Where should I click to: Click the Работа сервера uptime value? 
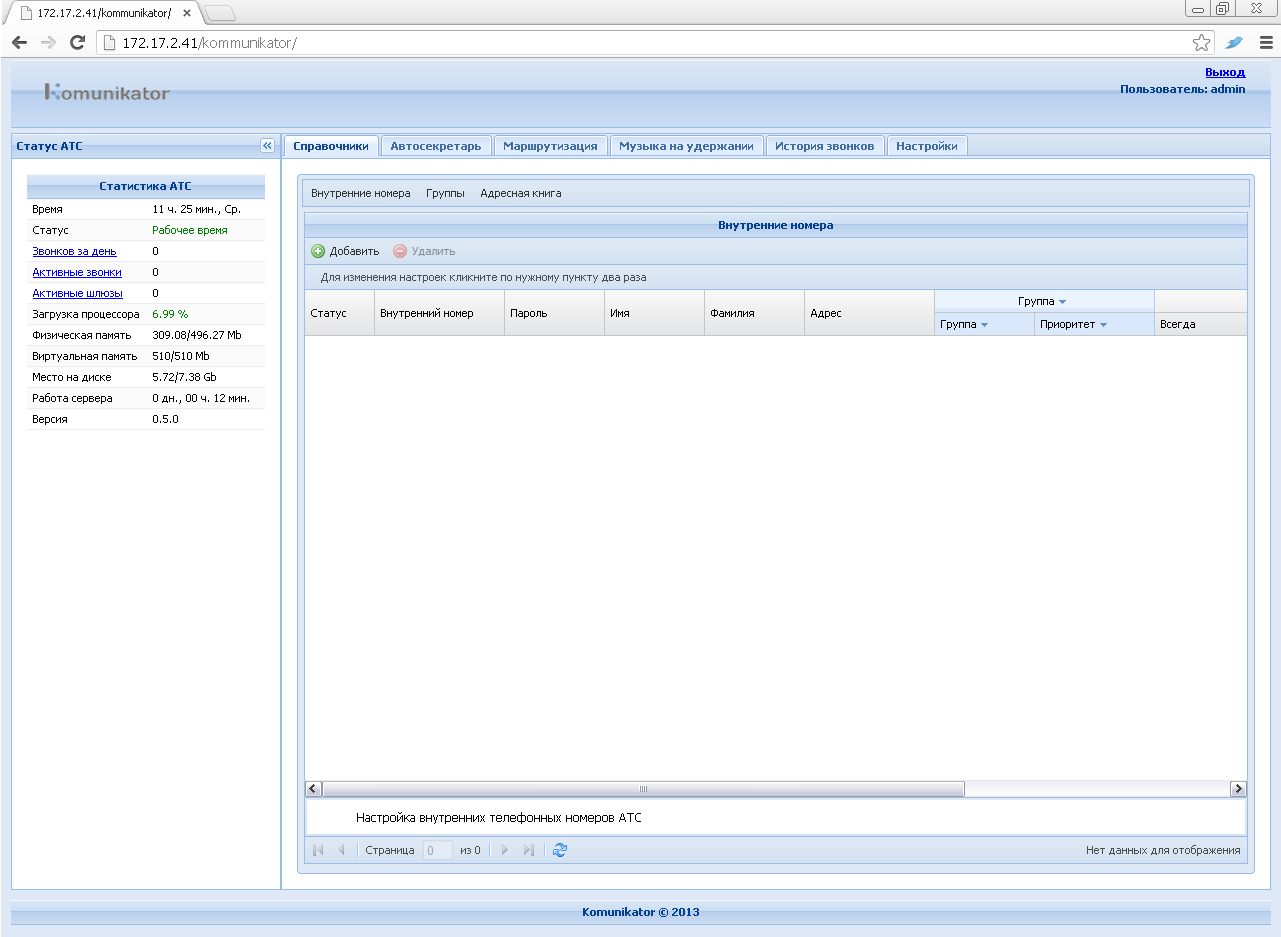201,398
